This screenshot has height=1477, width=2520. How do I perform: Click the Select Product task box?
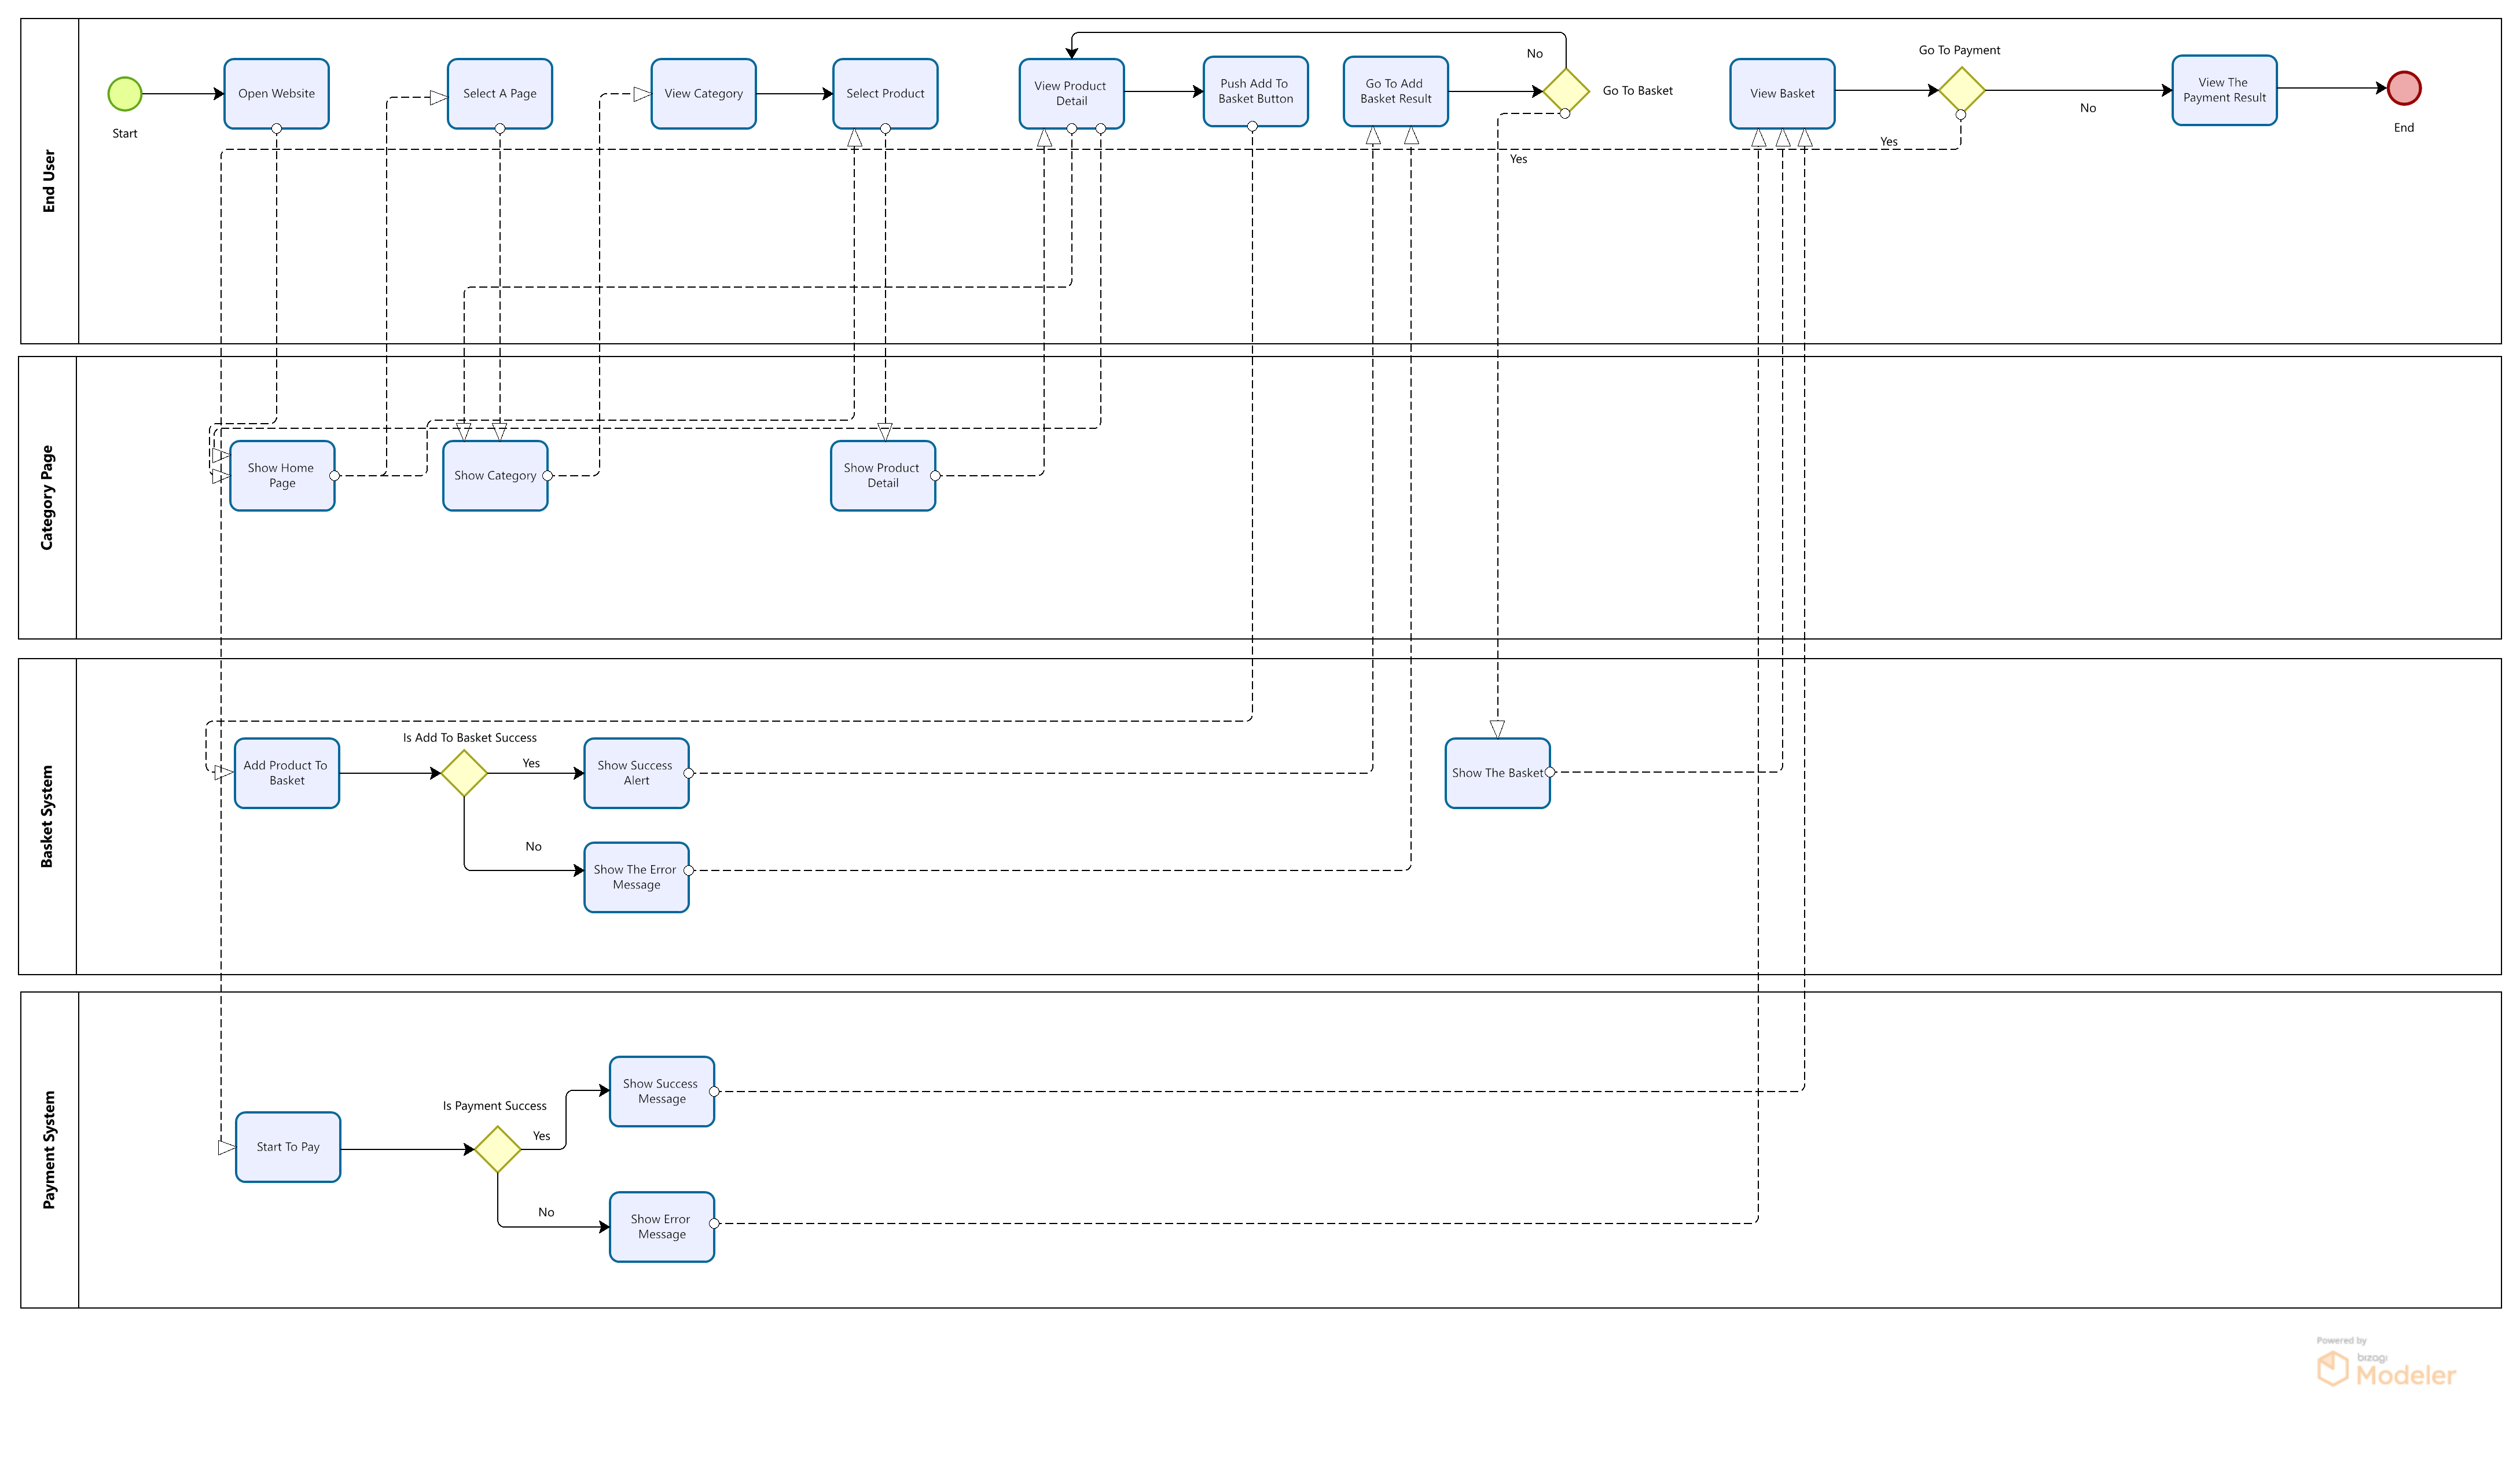[x=885, y=94]
